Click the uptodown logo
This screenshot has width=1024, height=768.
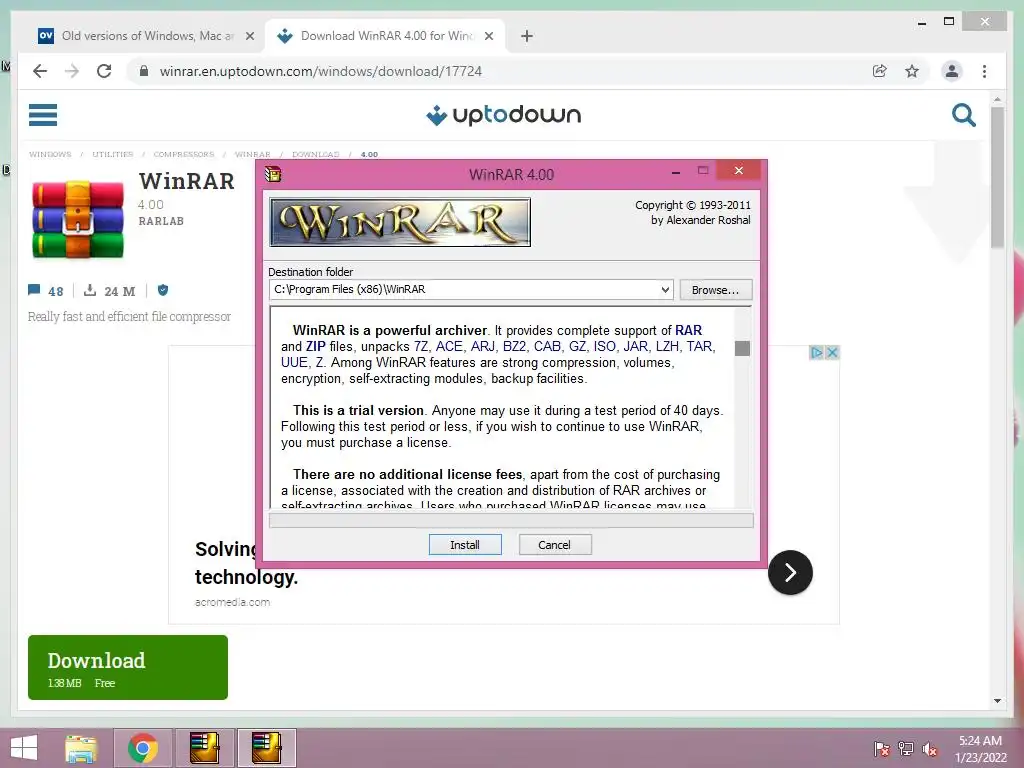point(504,115)
